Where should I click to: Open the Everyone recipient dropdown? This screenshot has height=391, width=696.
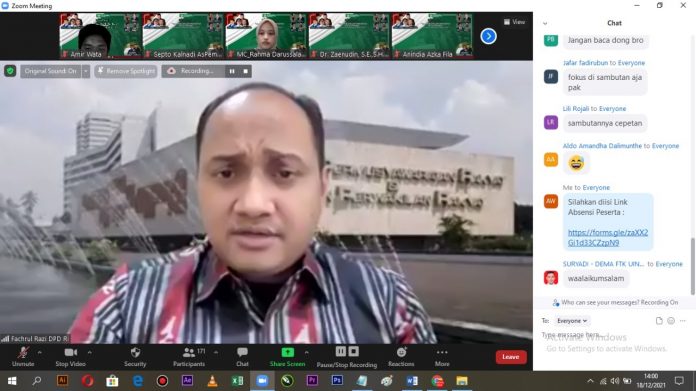pos(572,320)
